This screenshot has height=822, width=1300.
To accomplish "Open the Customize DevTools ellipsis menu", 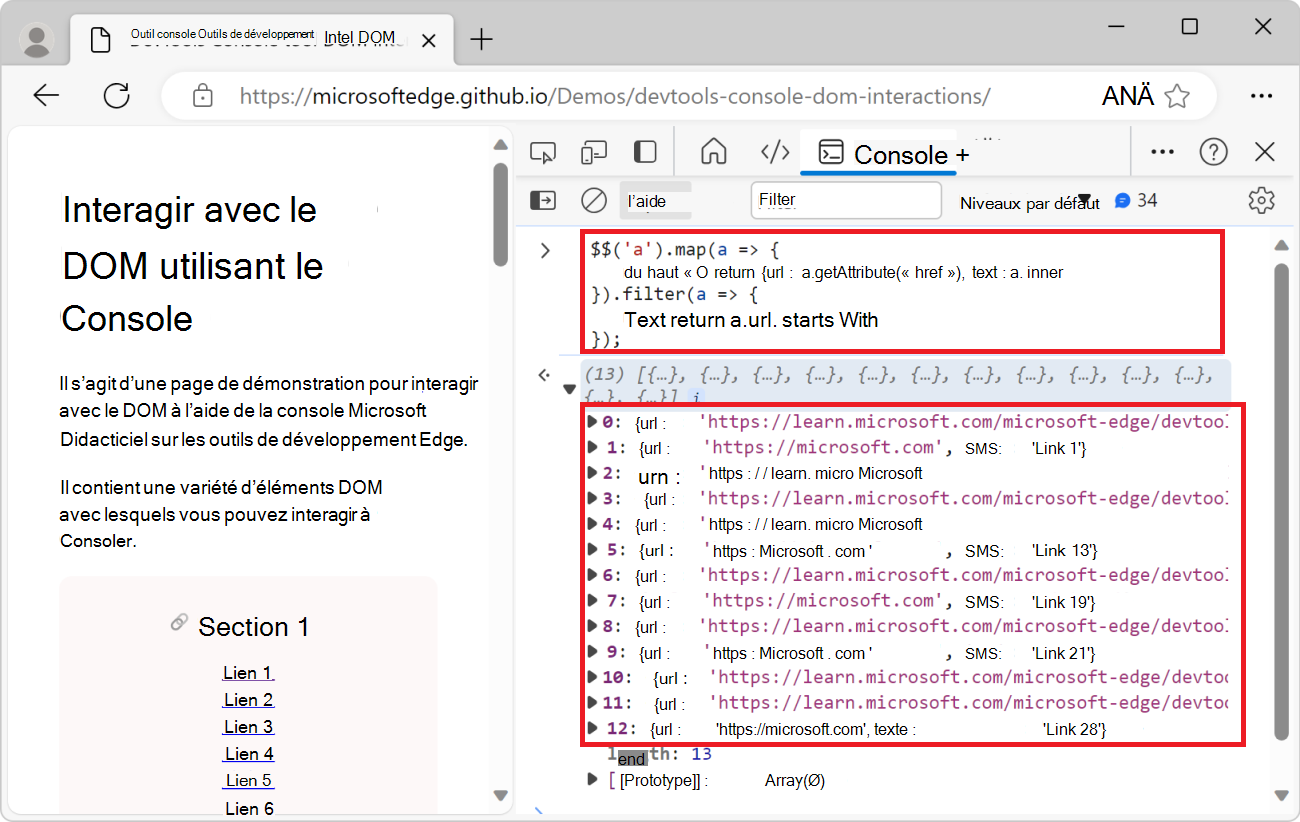I will point(1162,152).
